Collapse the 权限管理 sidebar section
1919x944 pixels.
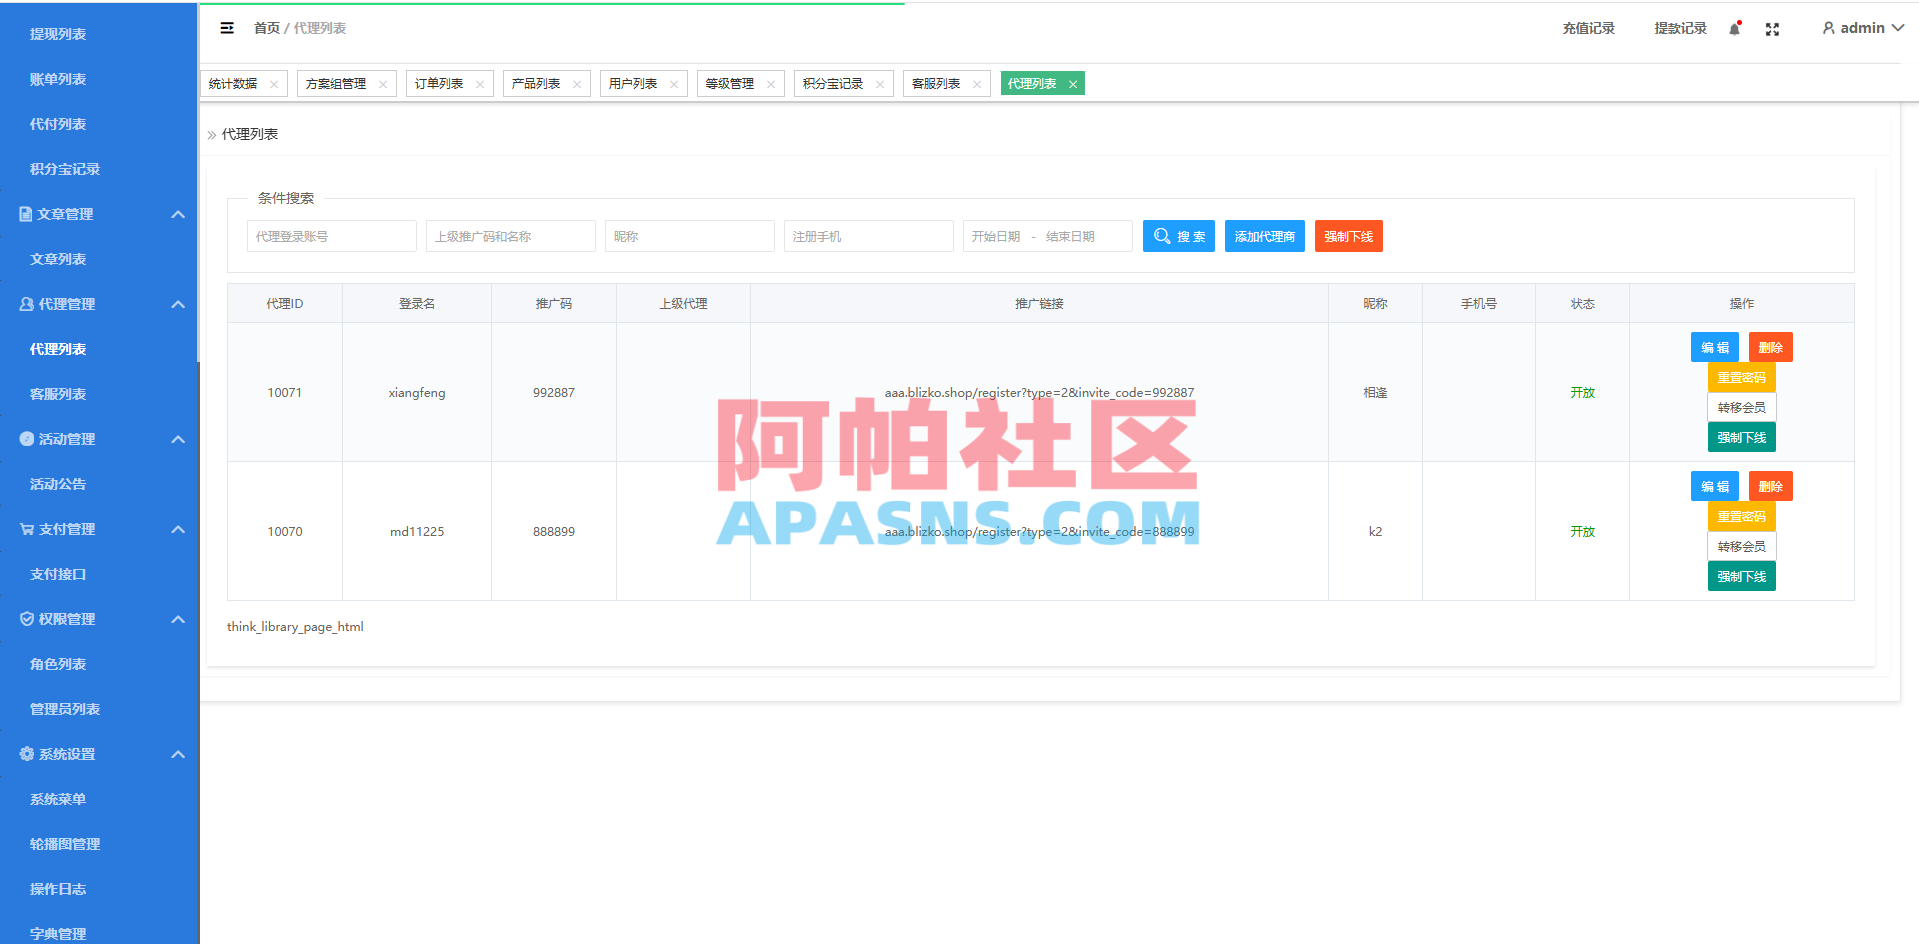(178, 619)
